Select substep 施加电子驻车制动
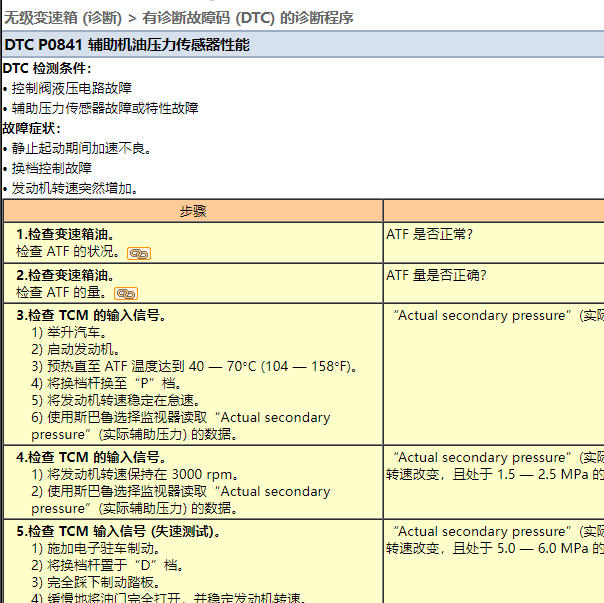Screen dimensions: 604x603 point(96,548)
